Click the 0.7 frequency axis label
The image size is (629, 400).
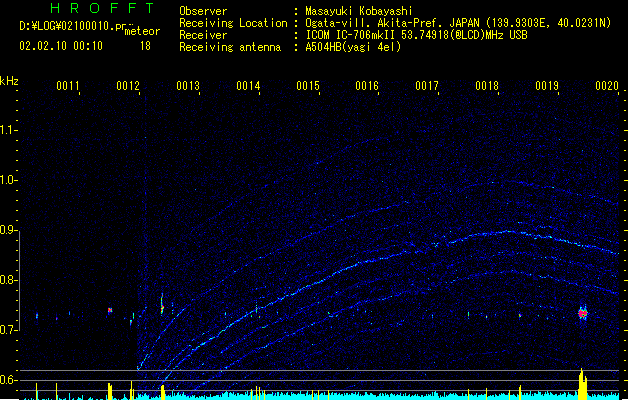tap(8, 330)
